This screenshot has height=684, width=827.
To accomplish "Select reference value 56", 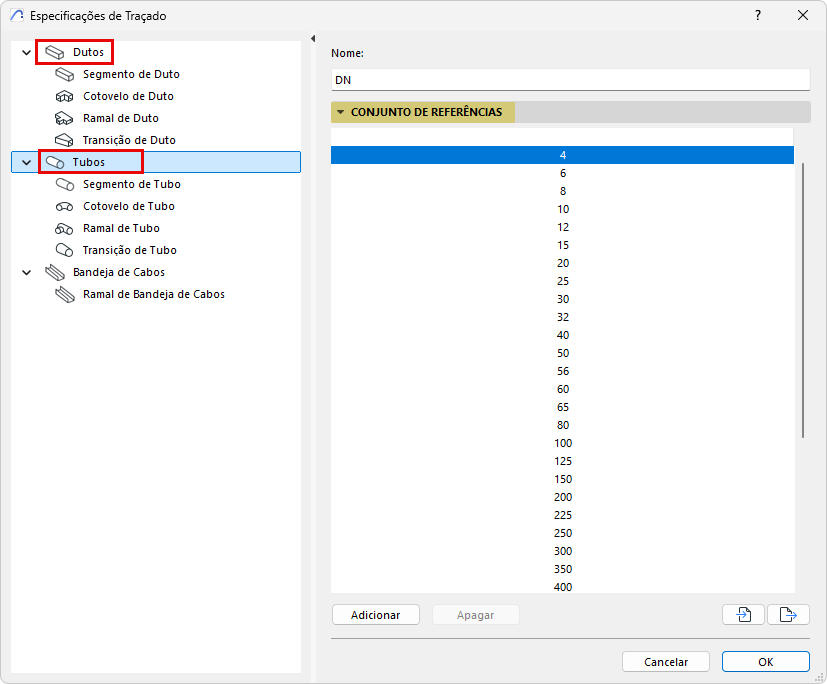I will click(x=562, y=371).
